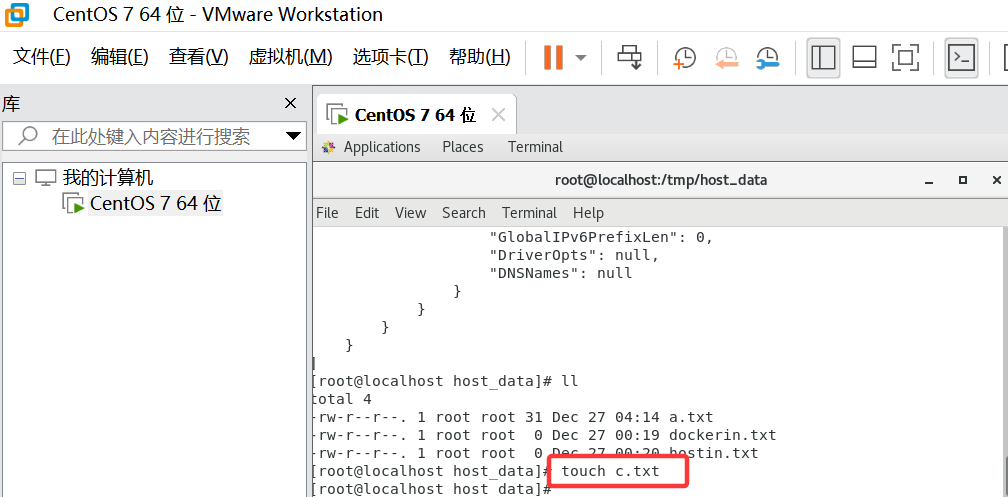Collapse the 我的计算机 tree node
1008x497 pixels.
point(19,178)
